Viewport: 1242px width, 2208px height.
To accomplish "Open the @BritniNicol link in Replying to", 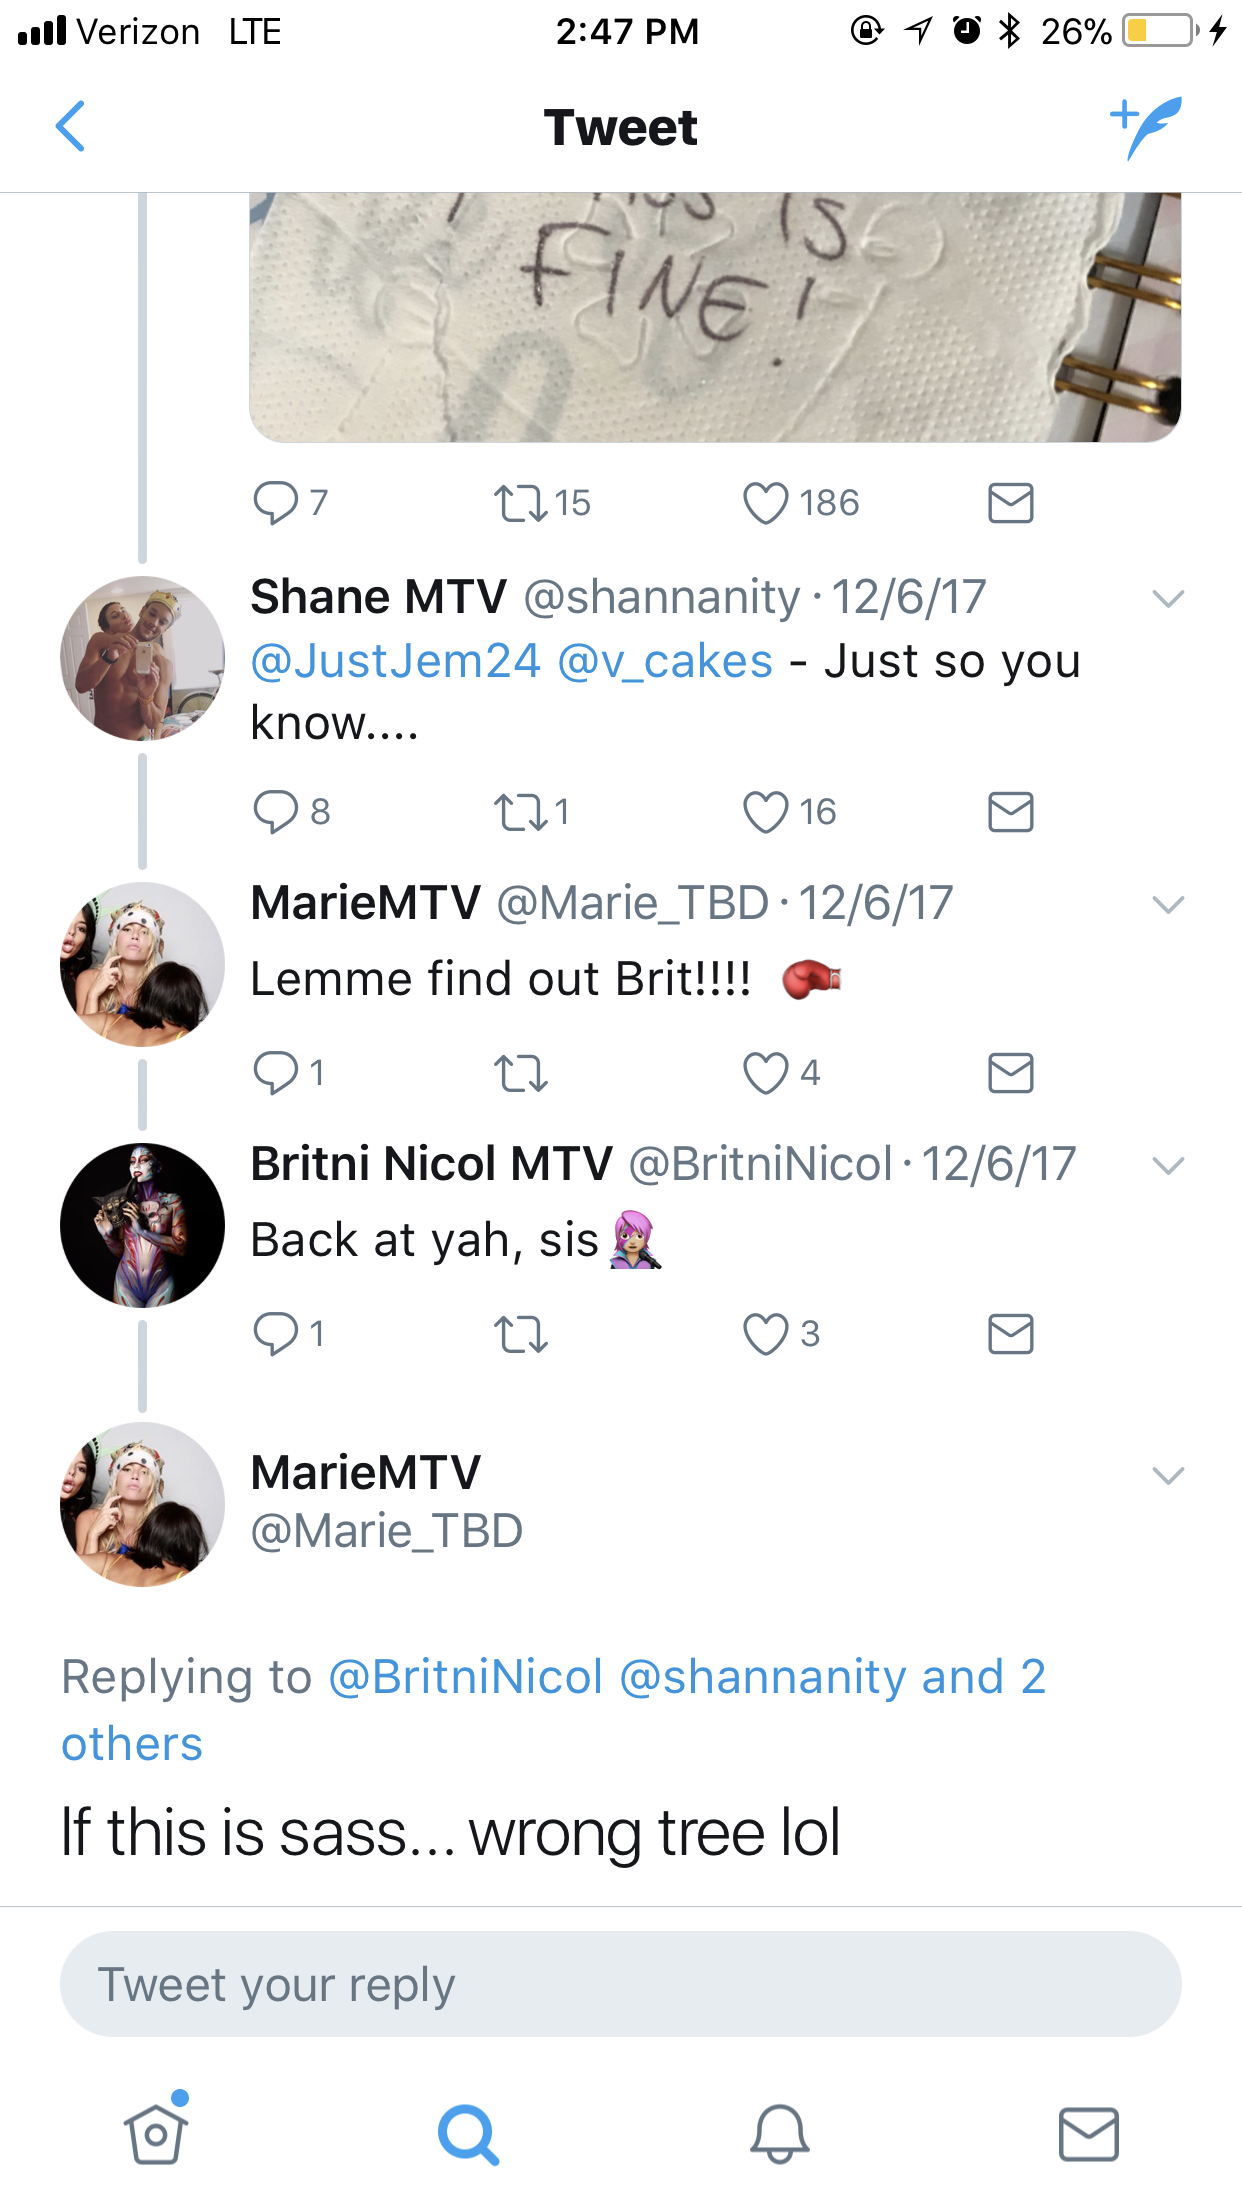I will tap(466, 1677).
